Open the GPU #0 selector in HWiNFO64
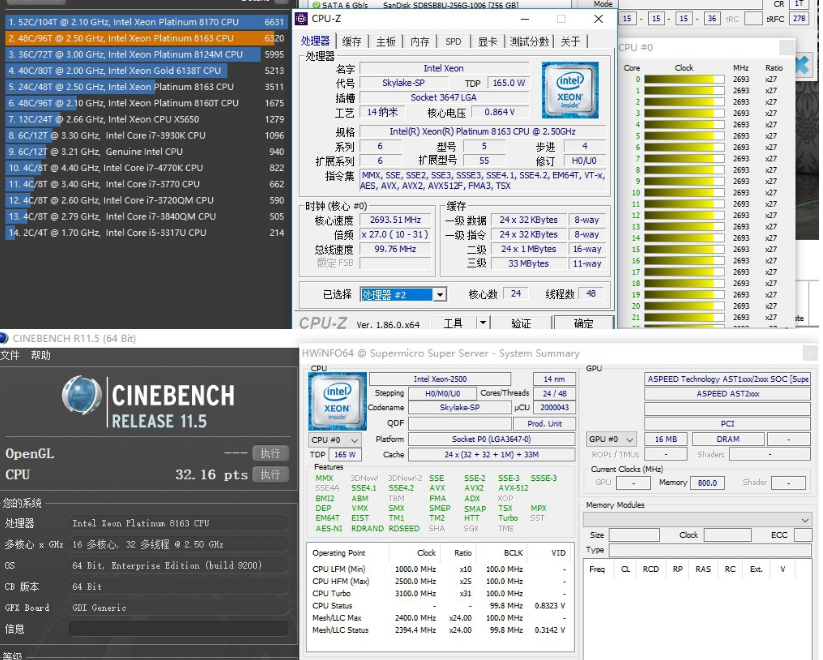 pyautogui.click(x=611, y=439)
